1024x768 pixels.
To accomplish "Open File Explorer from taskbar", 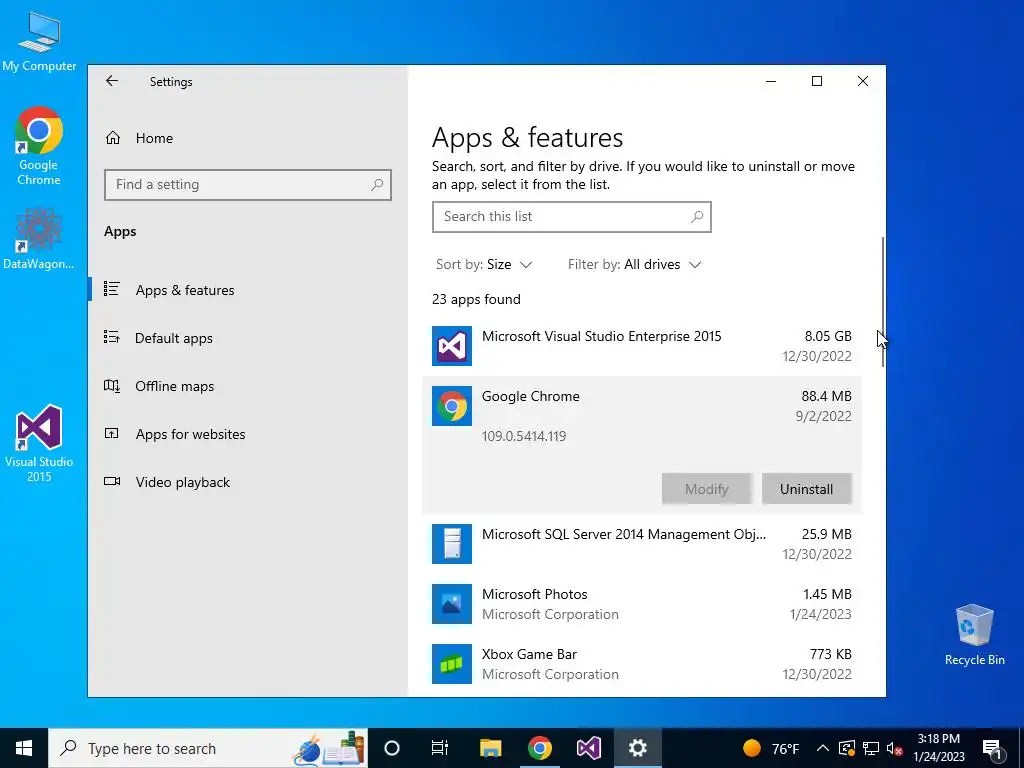I will 490,748.
